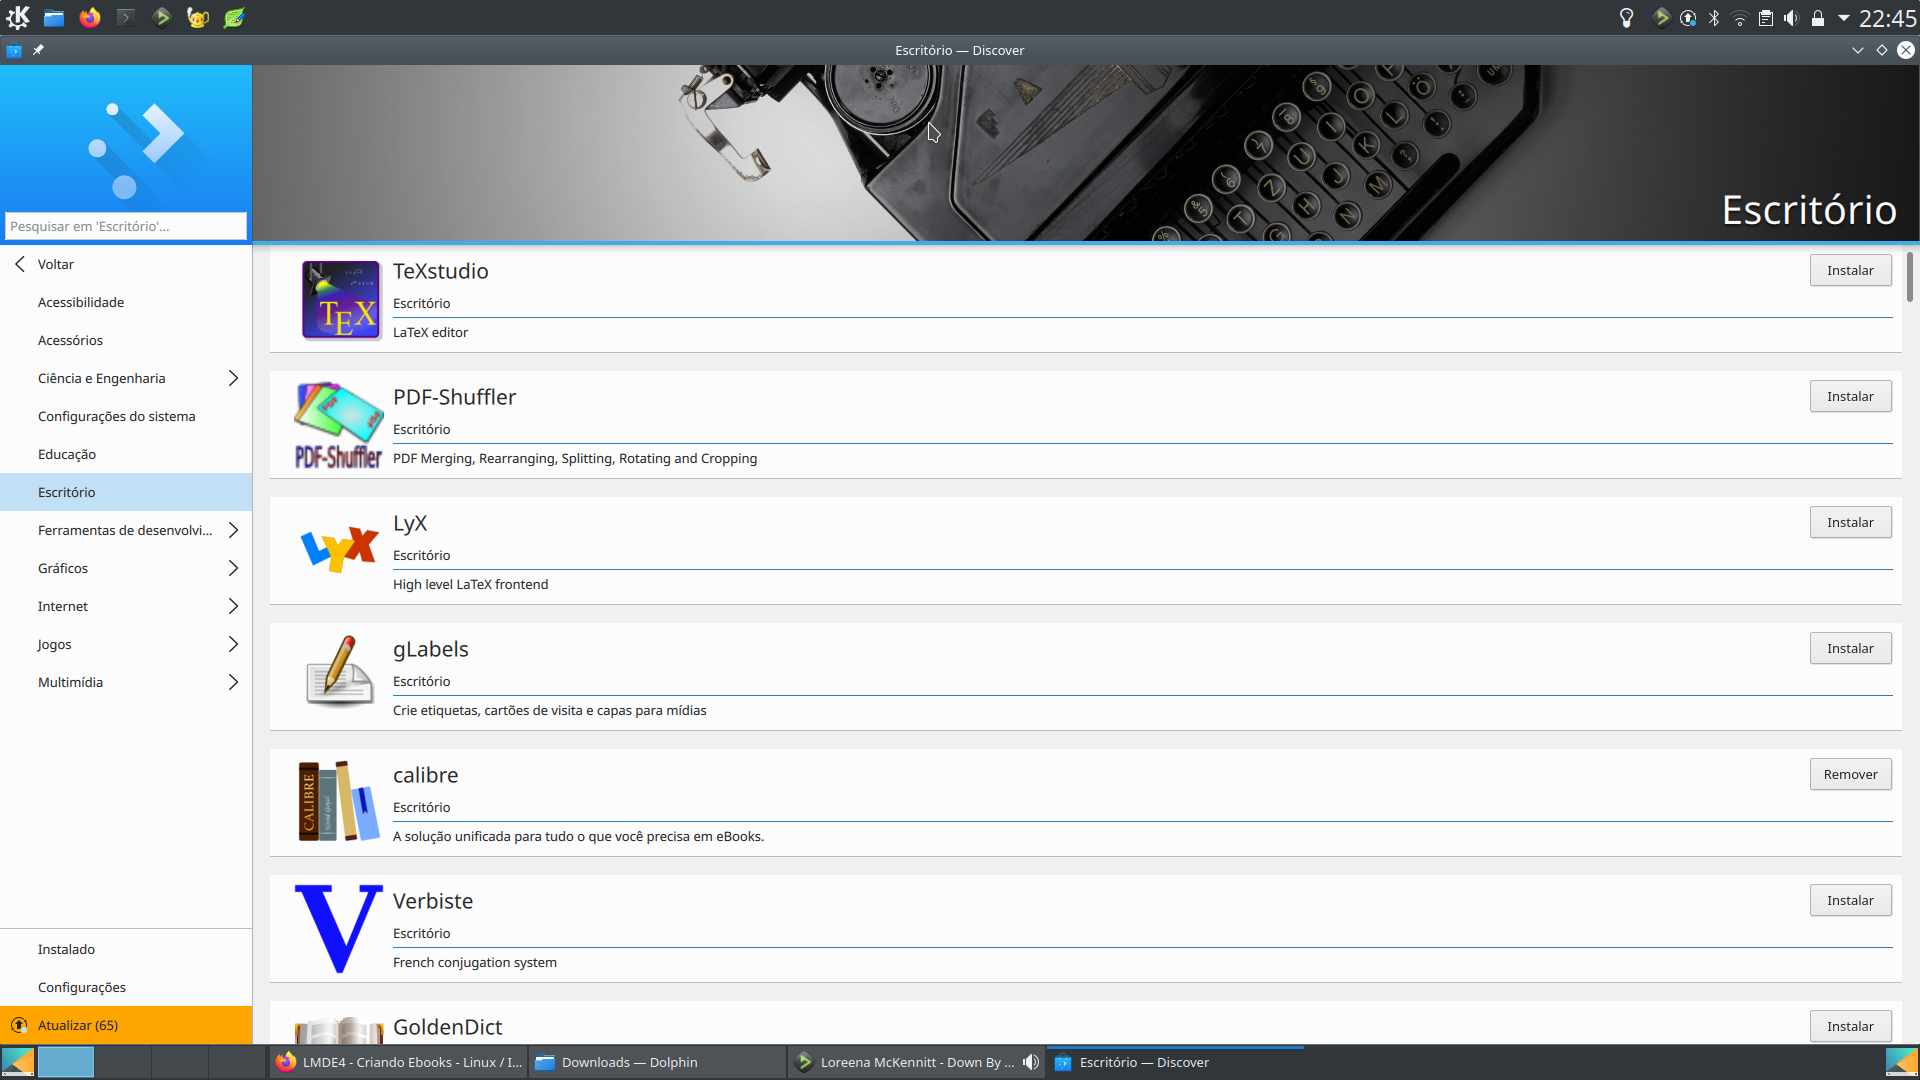1920x1080 pixels.
Task: Click the lock screen tray icon
Action: (x=1818, y=18)
